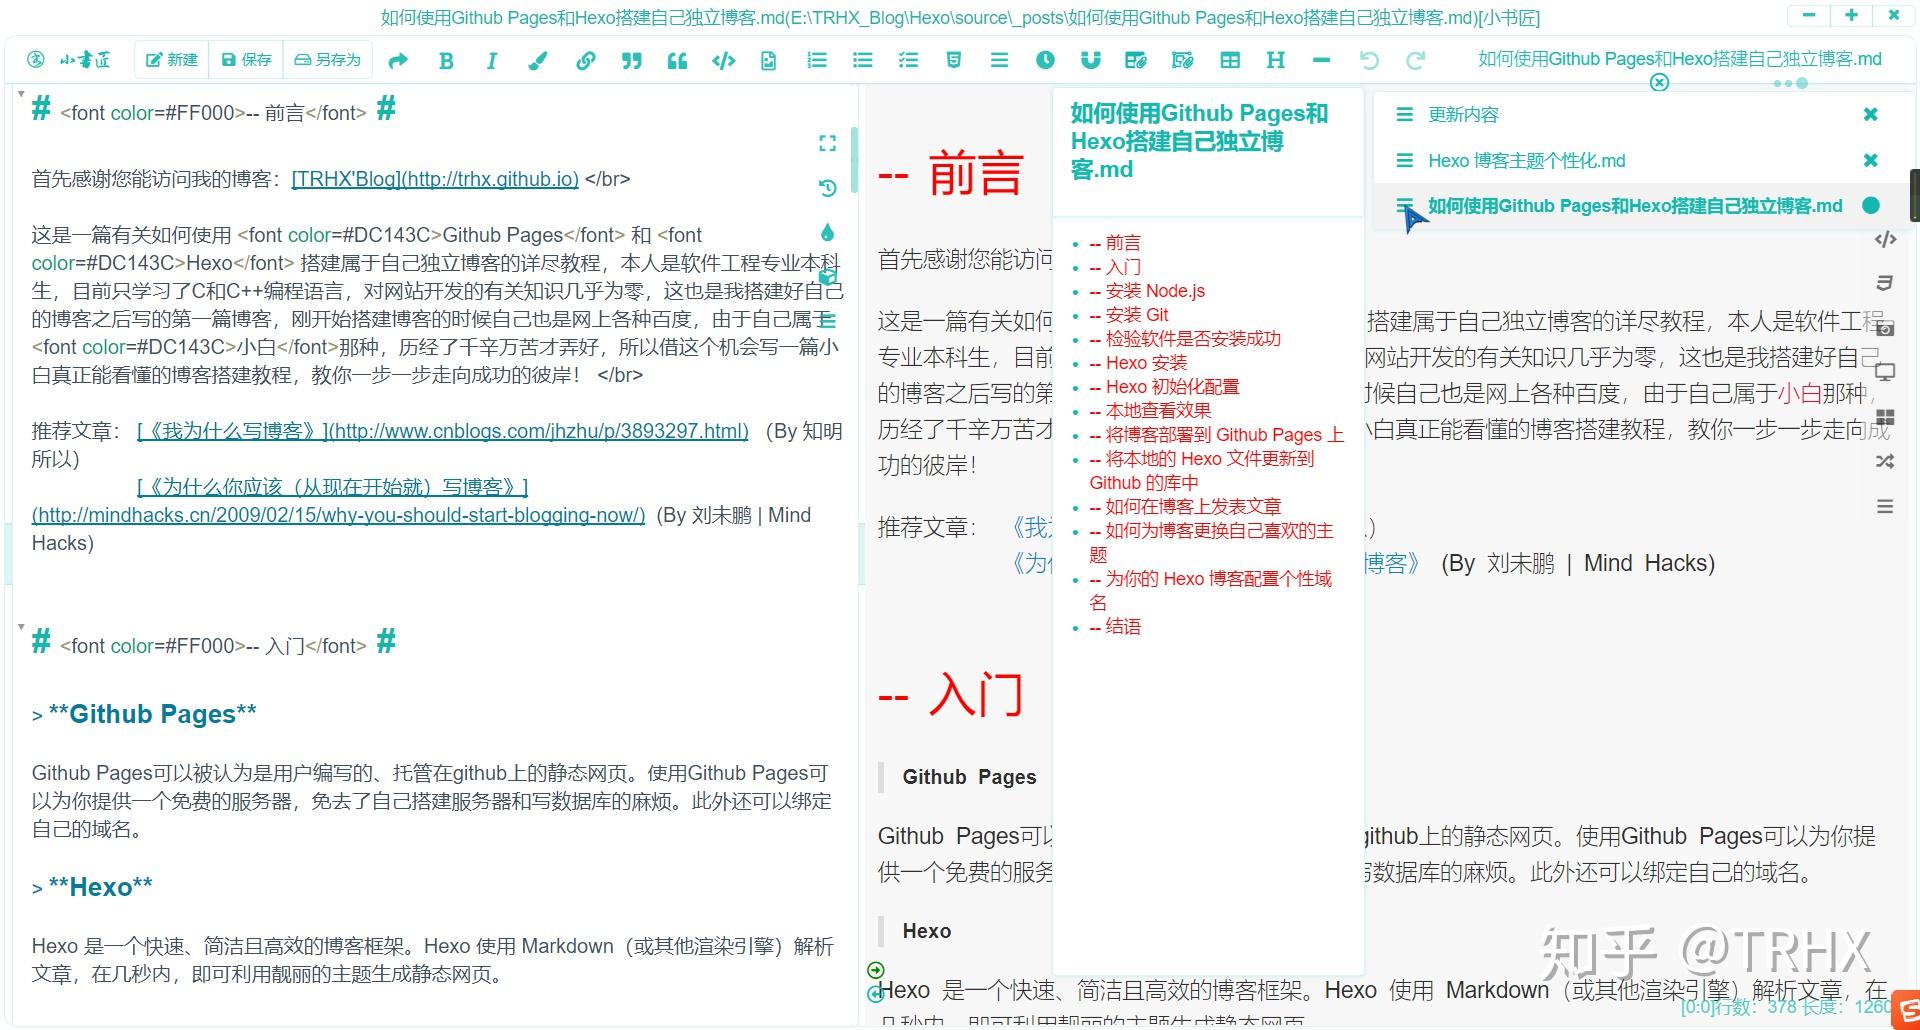
Task: Click the closing quote marks icon
Action: tap(631, 61)
